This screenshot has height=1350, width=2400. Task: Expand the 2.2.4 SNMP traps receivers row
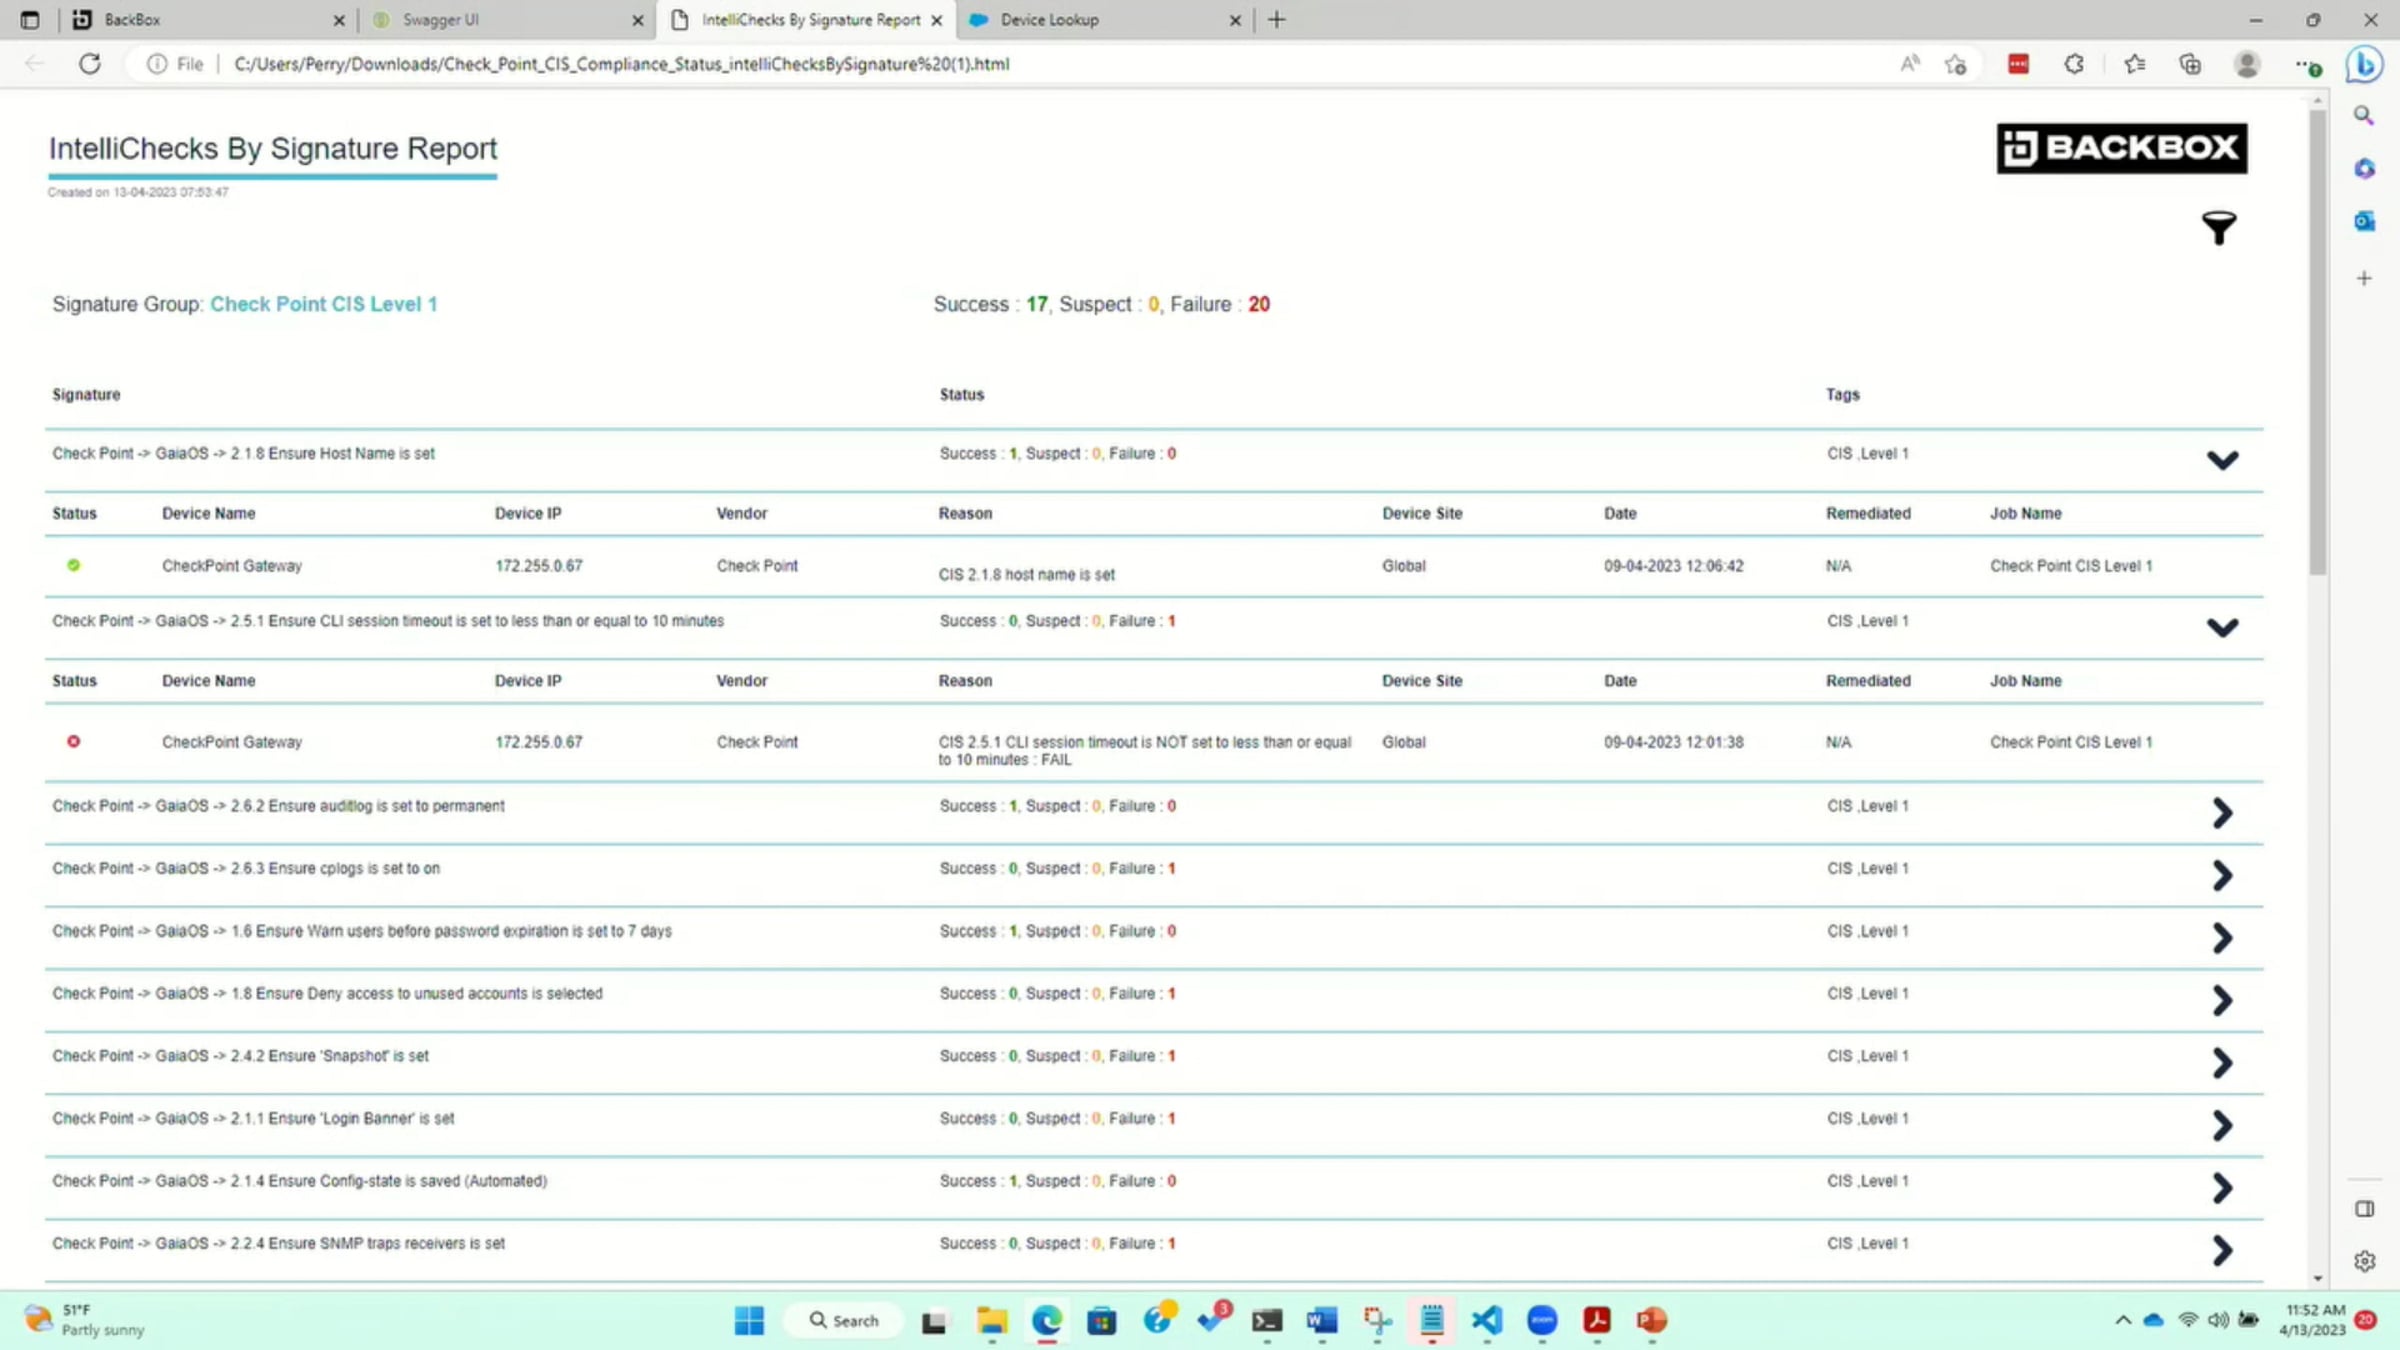click(2222, 1250)
